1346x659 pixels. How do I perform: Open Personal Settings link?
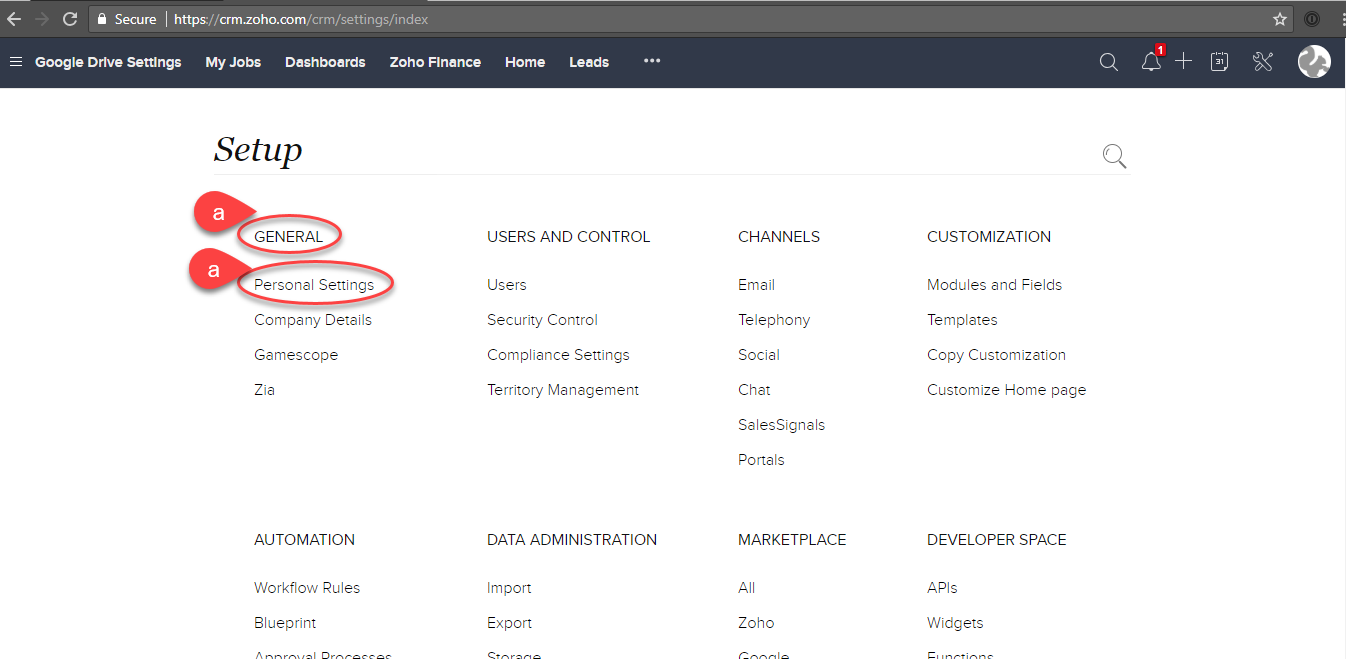pyautogui.click(x=314, y=285)
